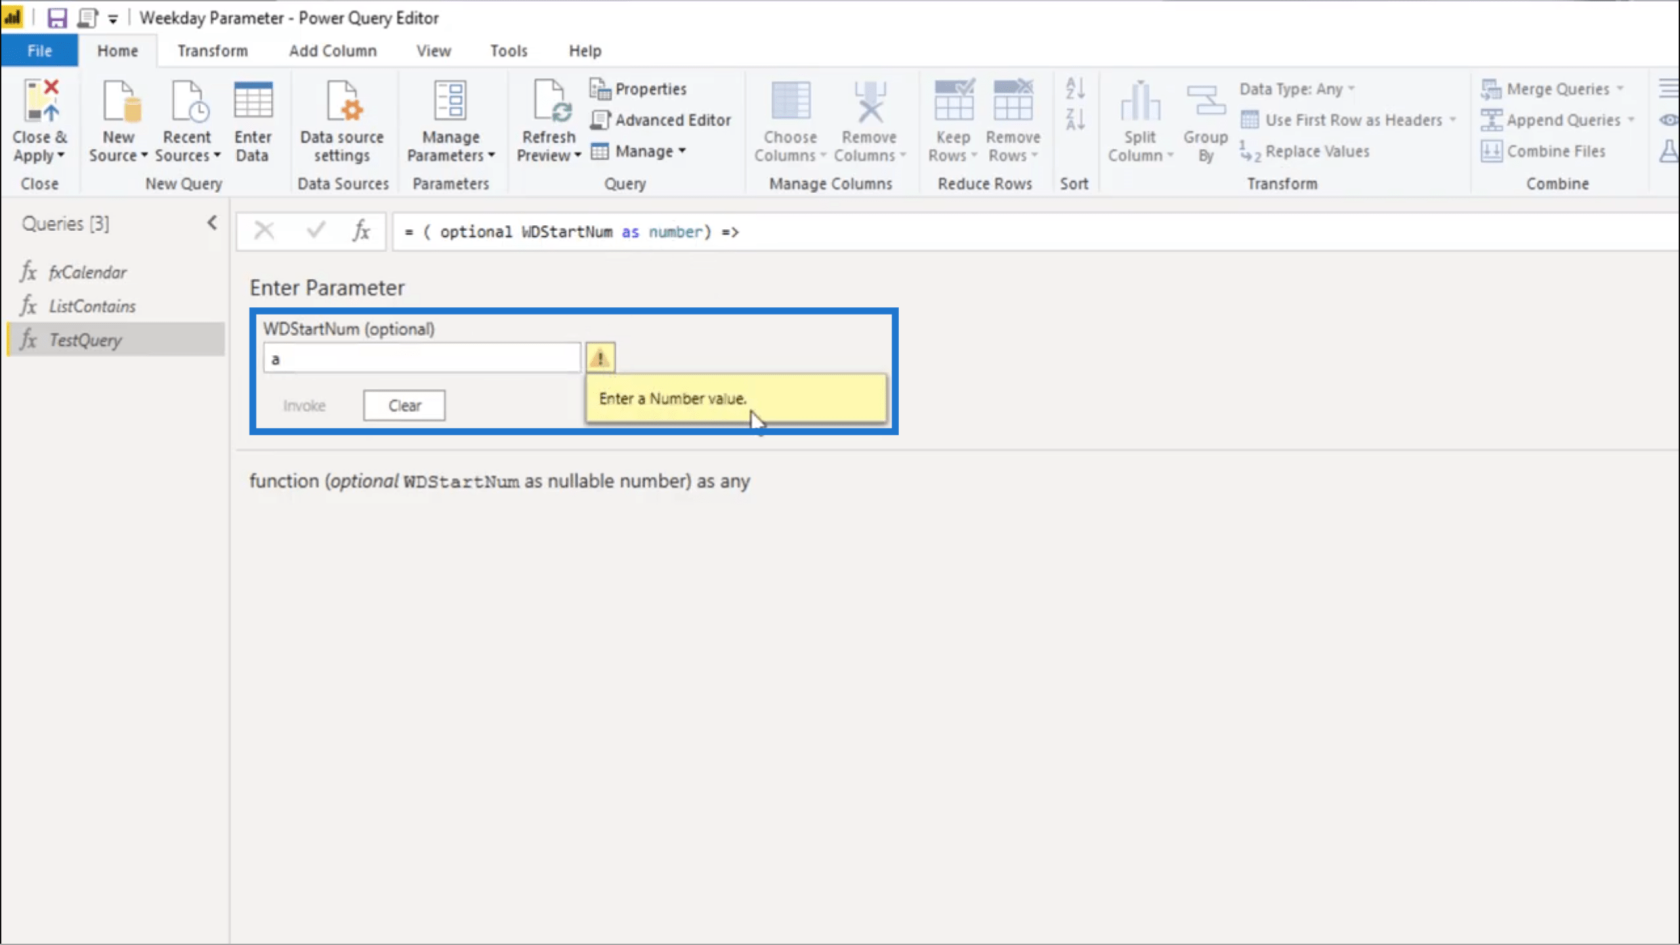Viewport: 1680px width, 945px height.
Task: Expand the Refresh Preview dropdown arrow
Action: 578,156
